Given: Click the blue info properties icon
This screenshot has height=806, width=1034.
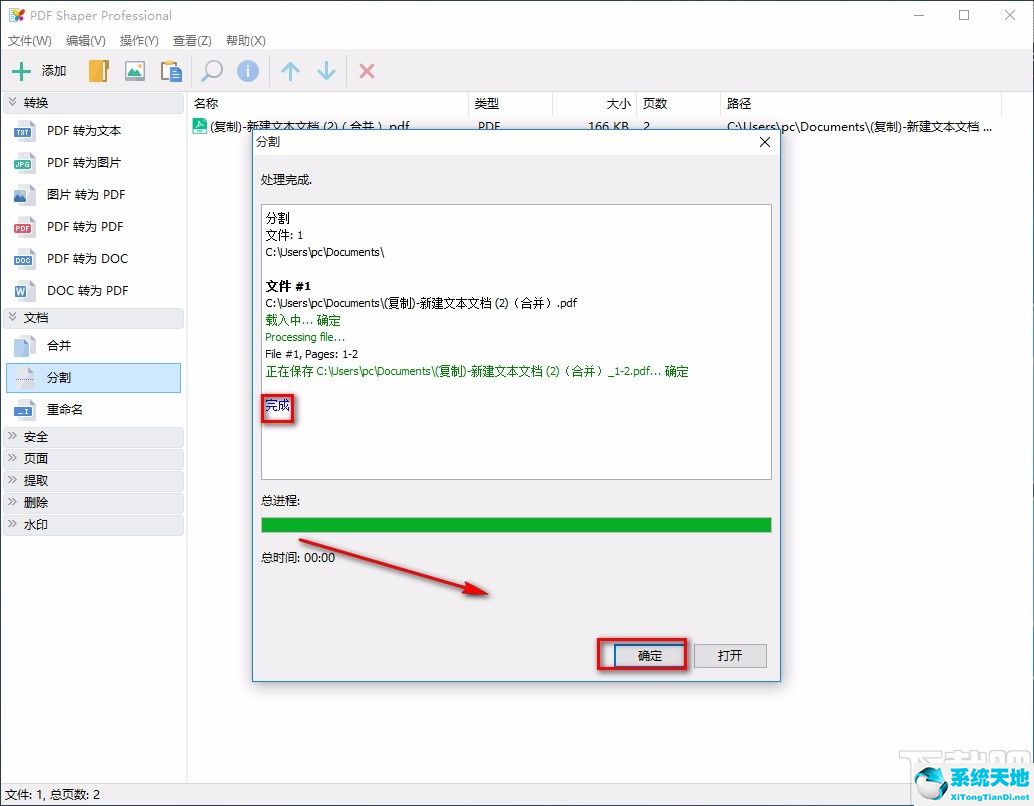Looking at the screenshot, I should click(x=248, y=71).
